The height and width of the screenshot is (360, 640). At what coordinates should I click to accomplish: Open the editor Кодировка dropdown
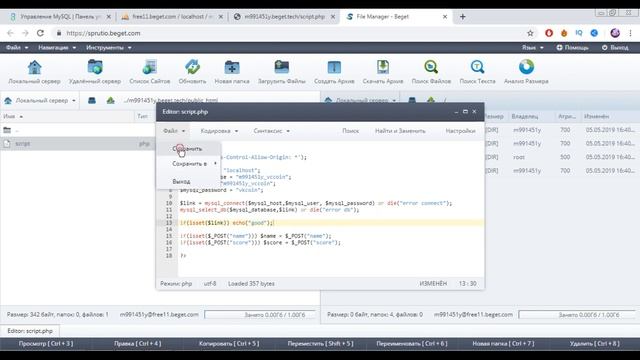click(219, 131)
